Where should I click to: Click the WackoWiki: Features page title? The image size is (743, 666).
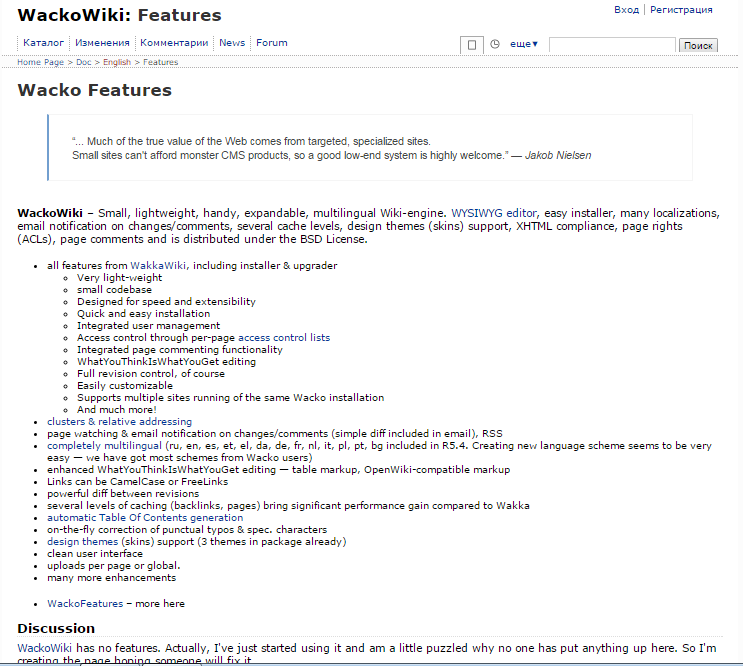[119, 15]
